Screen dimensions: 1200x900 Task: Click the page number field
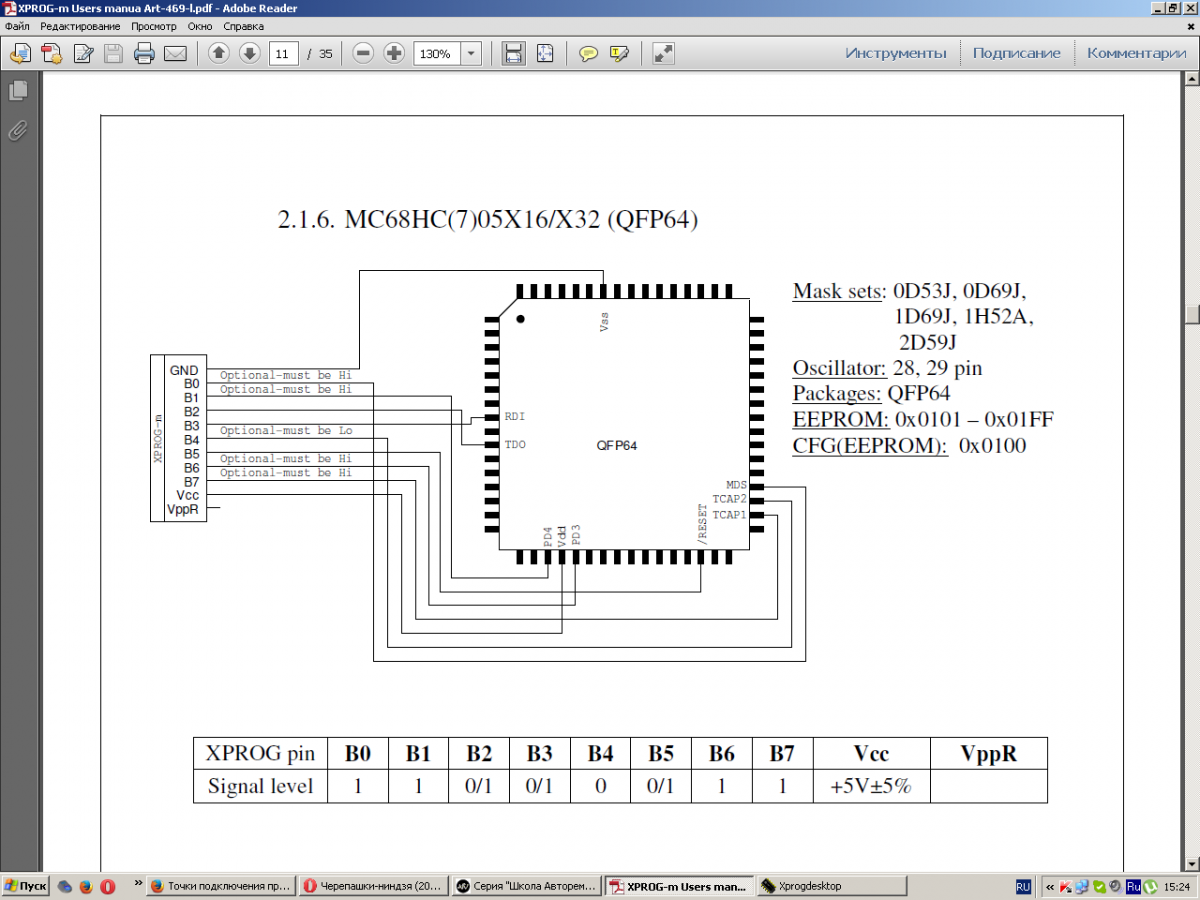(284, 53)
